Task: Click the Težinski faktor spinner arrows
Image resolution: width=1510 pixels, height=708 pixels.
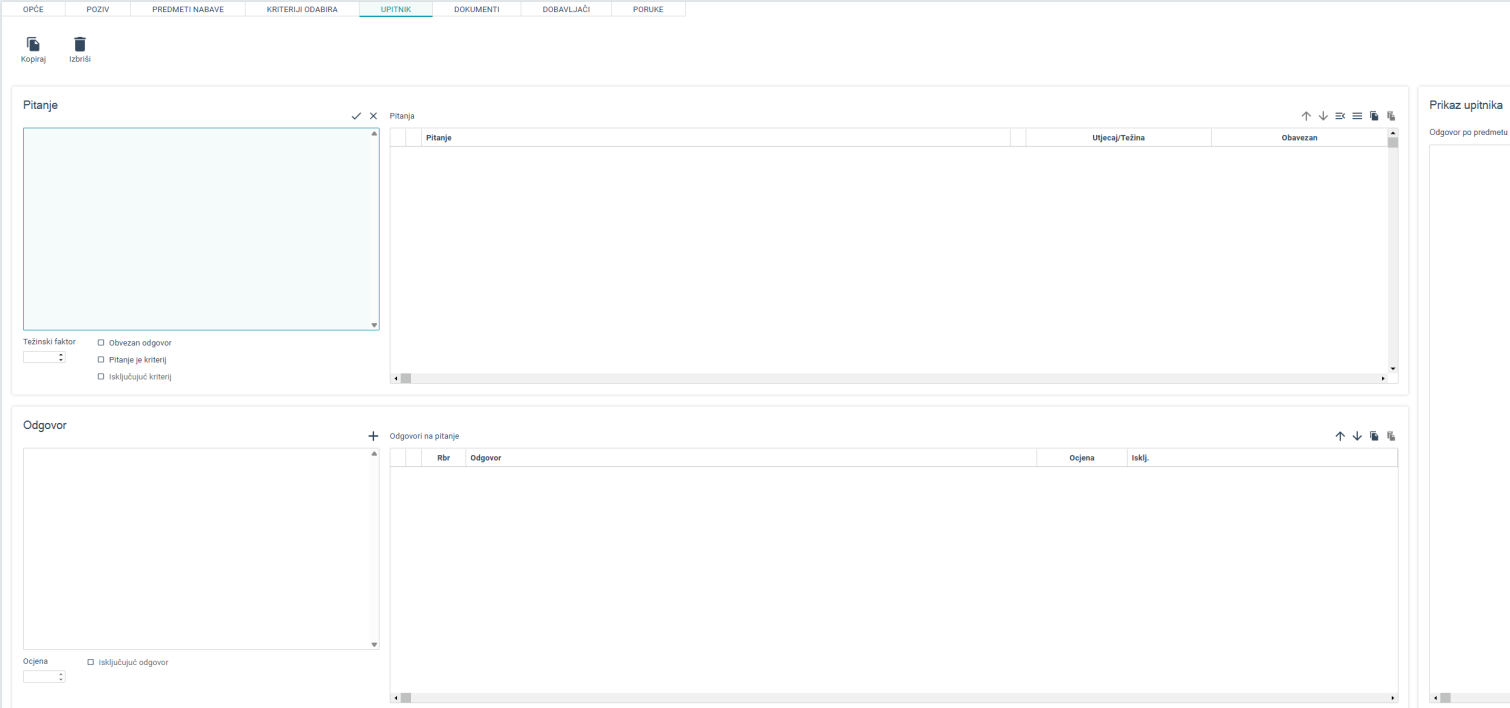Action: [x=61, y=357]
